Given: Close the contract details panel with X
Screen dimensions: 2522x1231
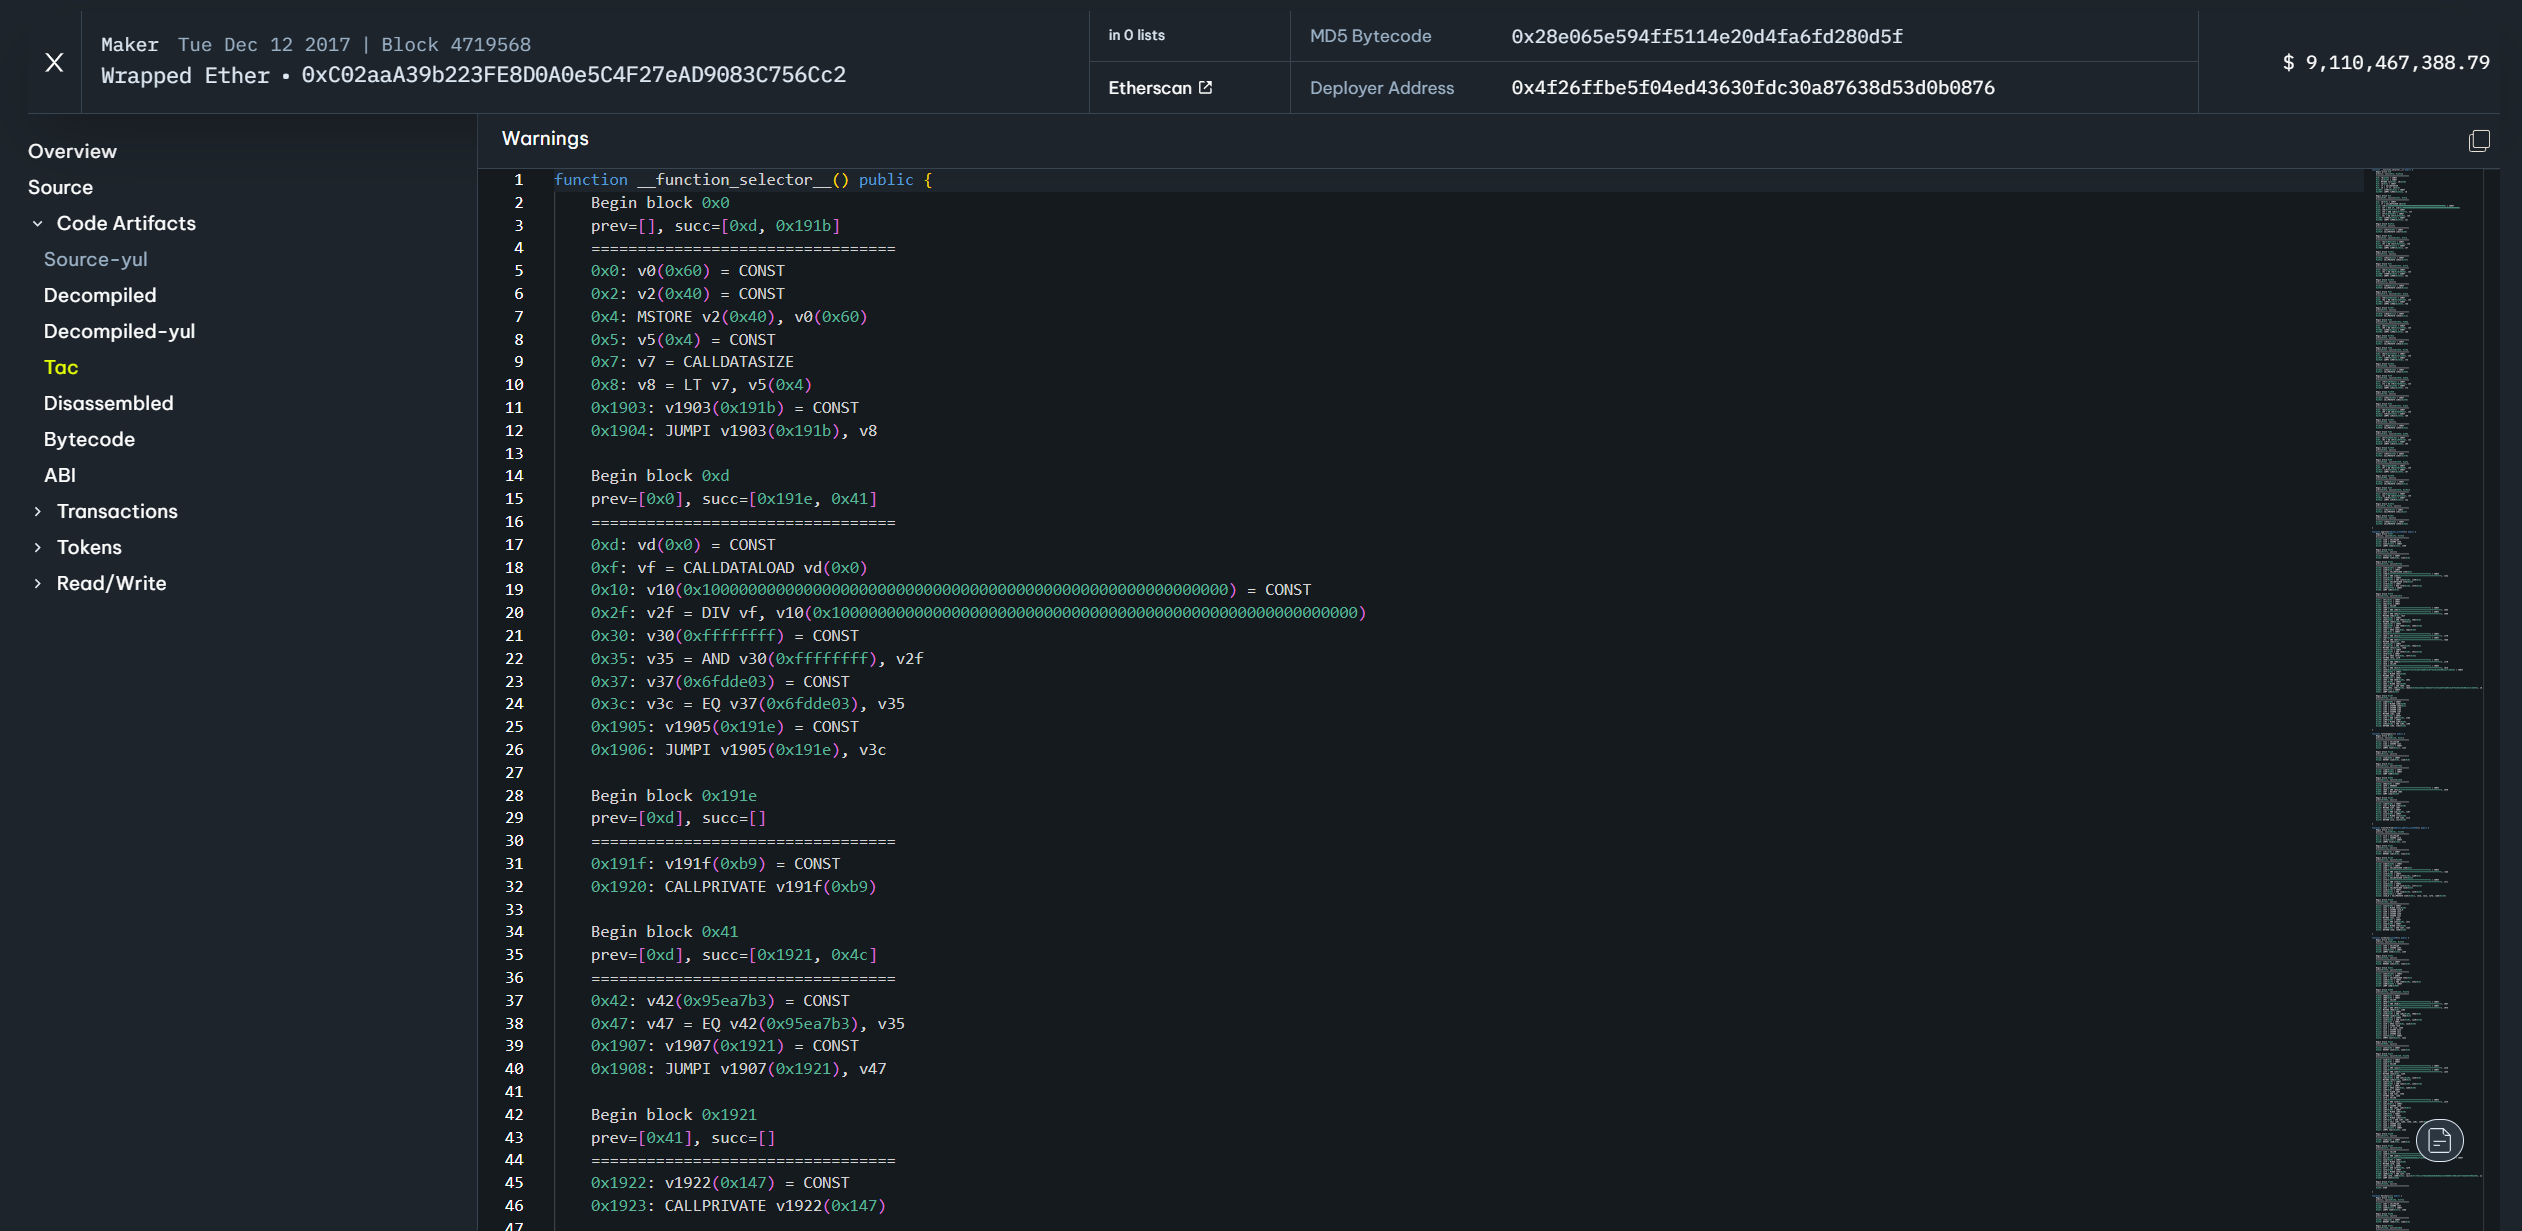Looking at the screenshot, I should coord(54,62).
